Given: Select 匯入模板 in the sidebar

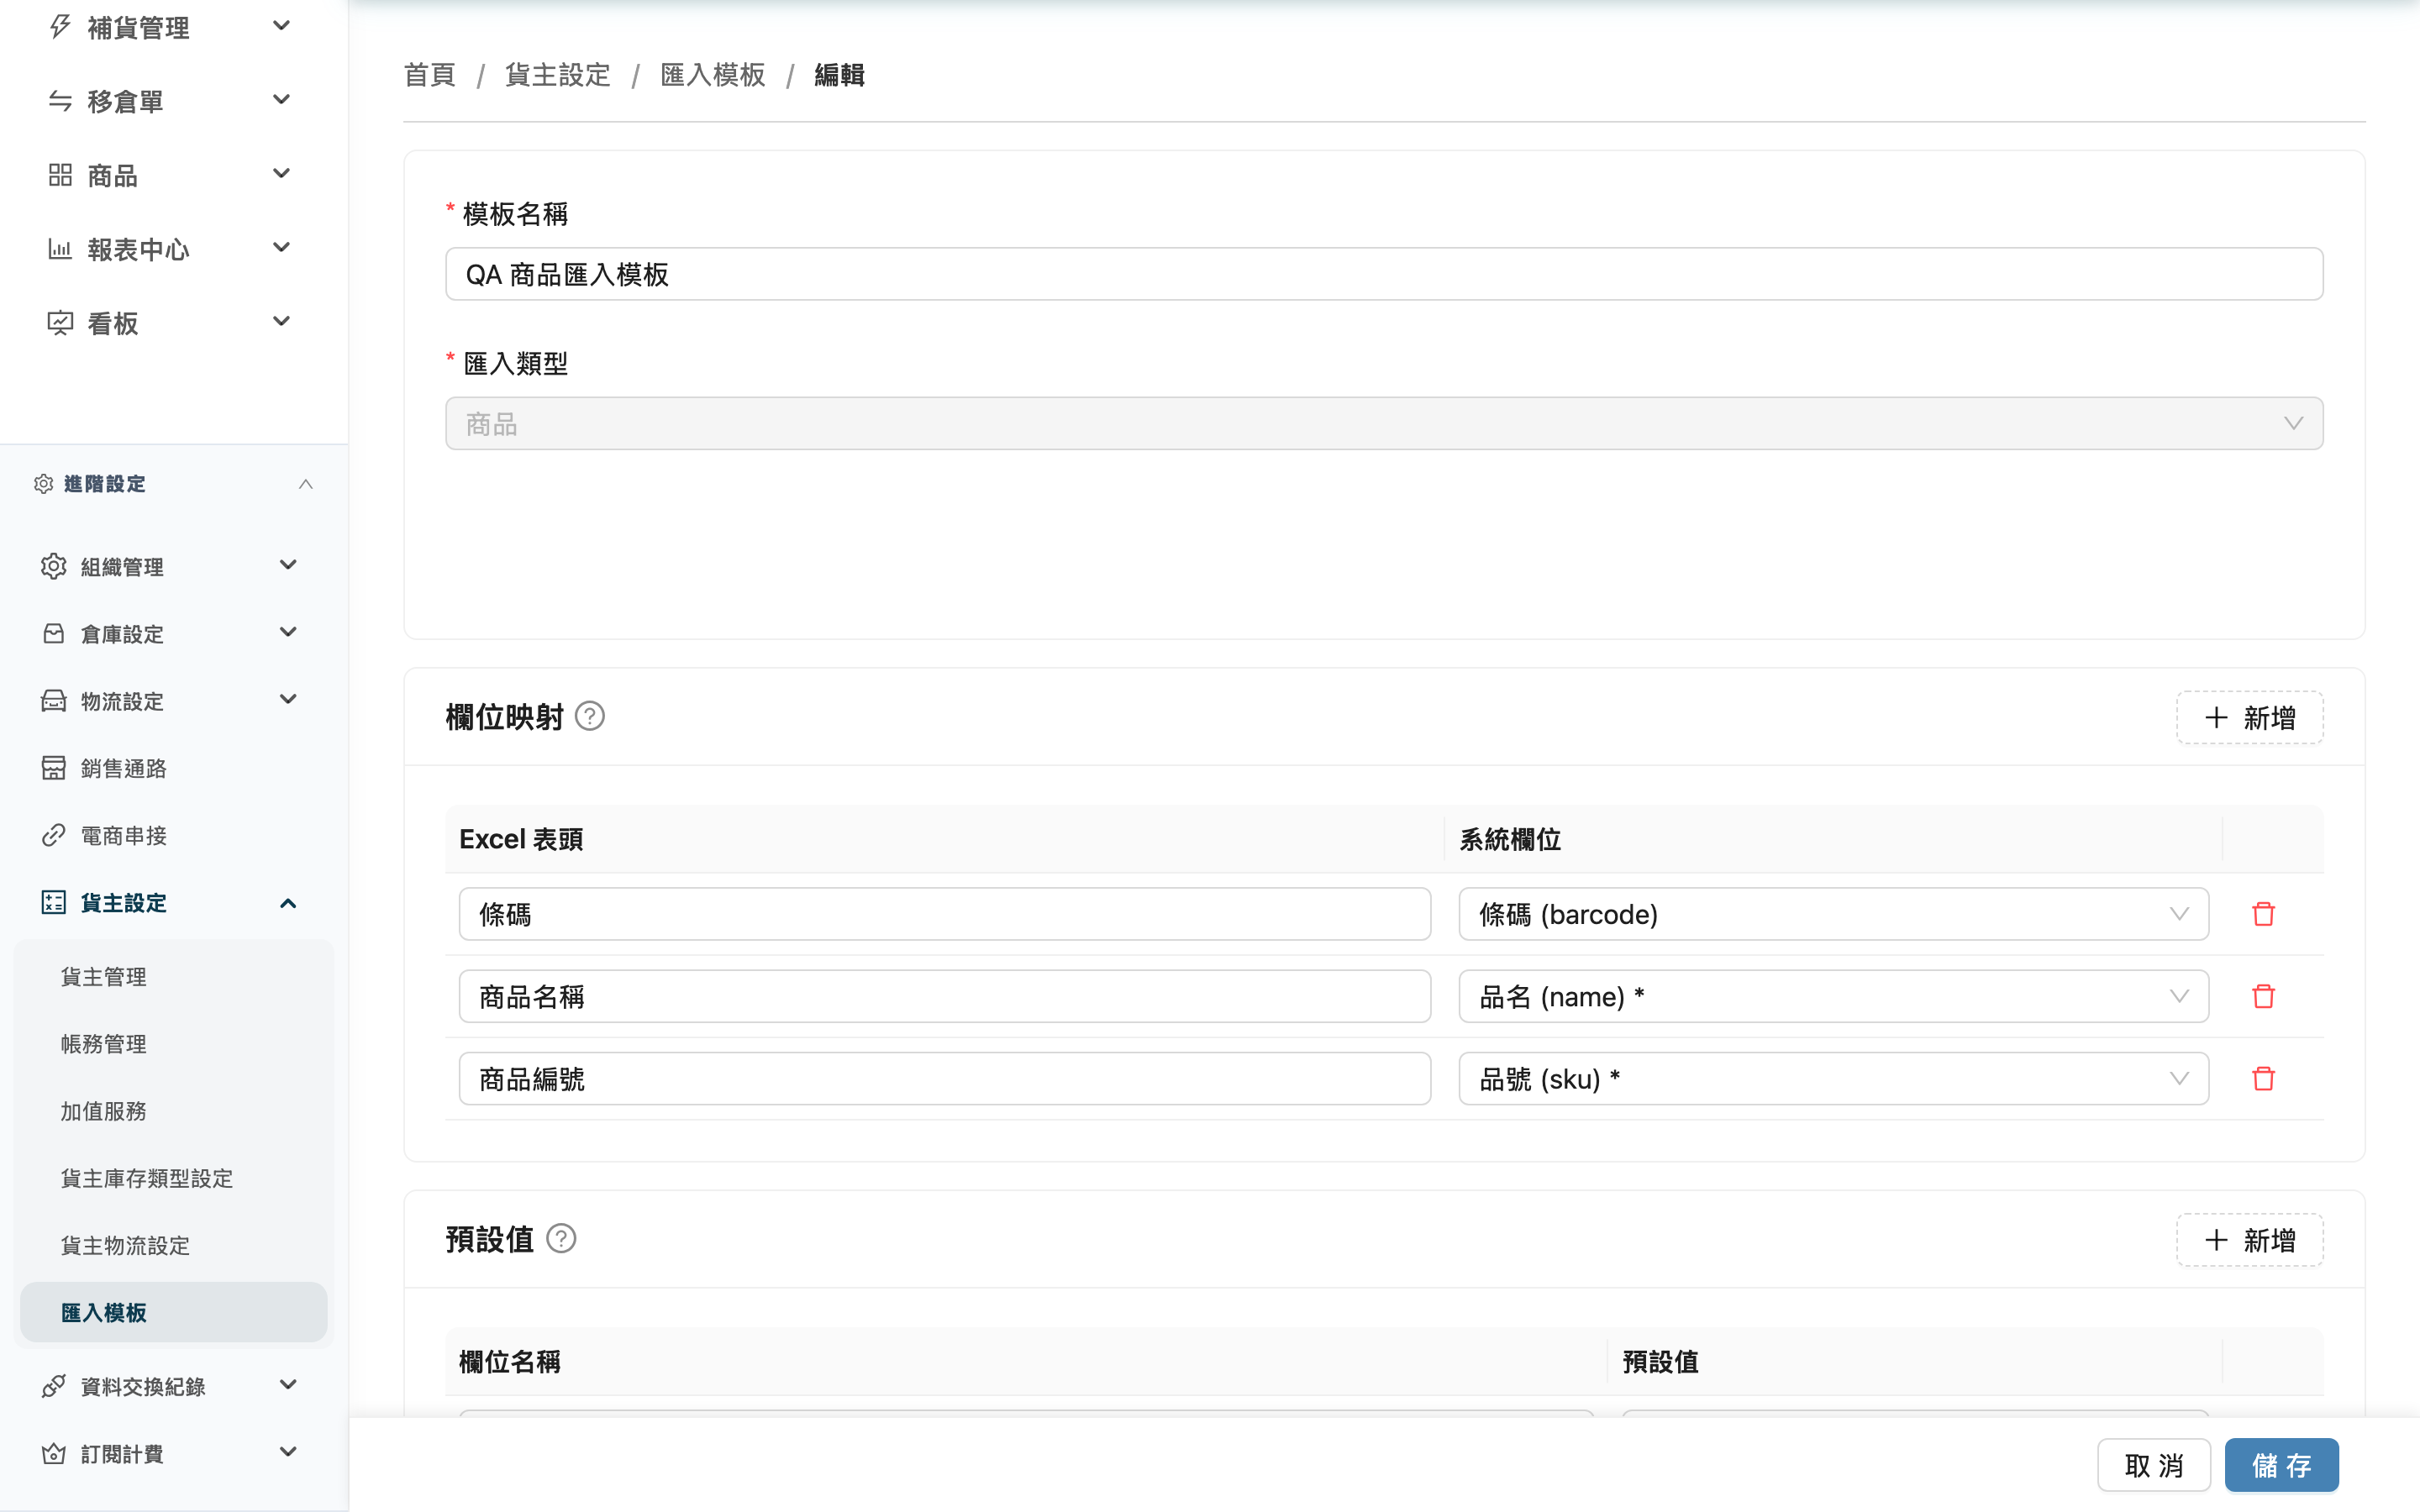Looking at the screenshot, I should pos(174,1312).
